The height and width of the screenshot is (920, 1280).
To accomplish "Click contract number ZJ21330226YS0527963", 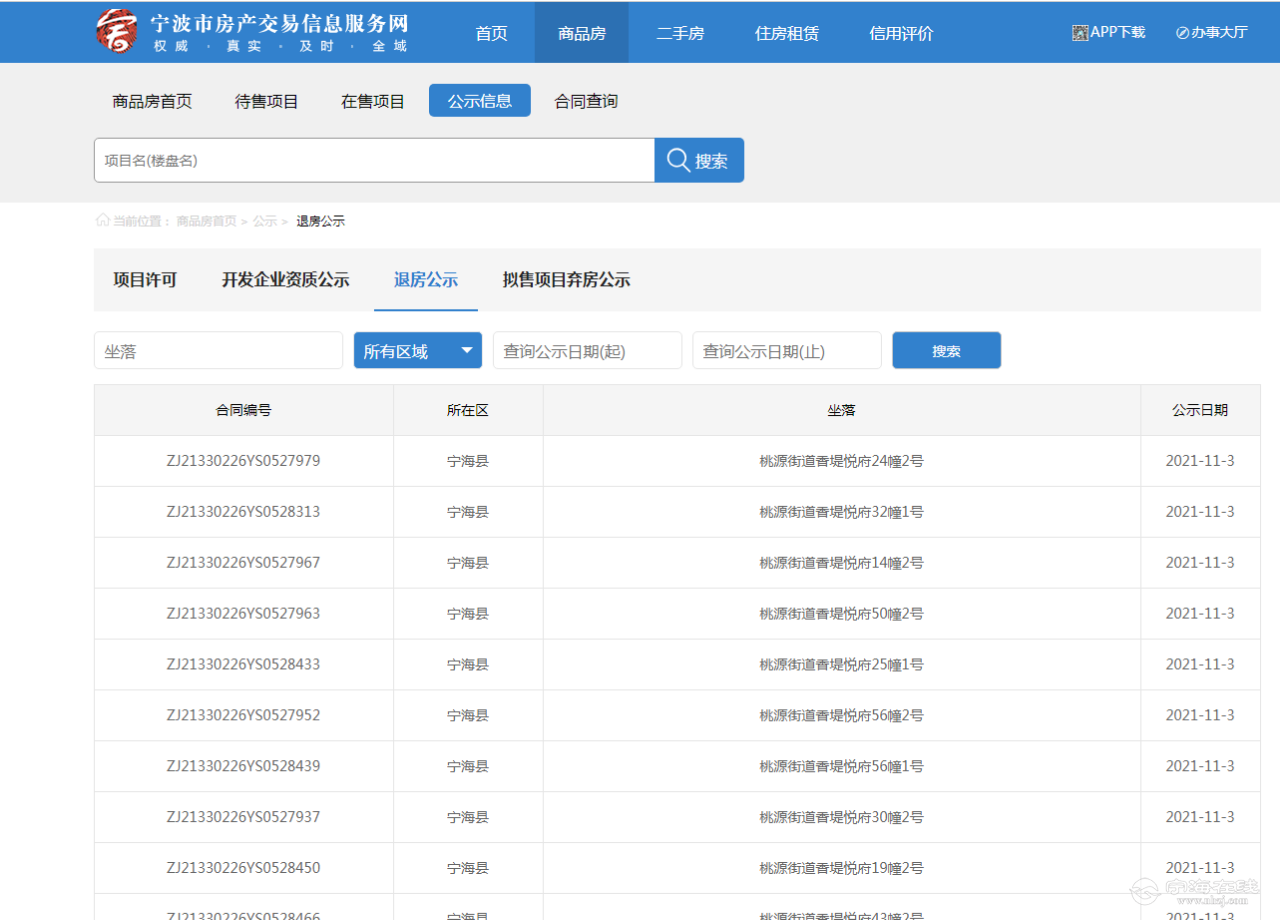I will coord(243,614).
